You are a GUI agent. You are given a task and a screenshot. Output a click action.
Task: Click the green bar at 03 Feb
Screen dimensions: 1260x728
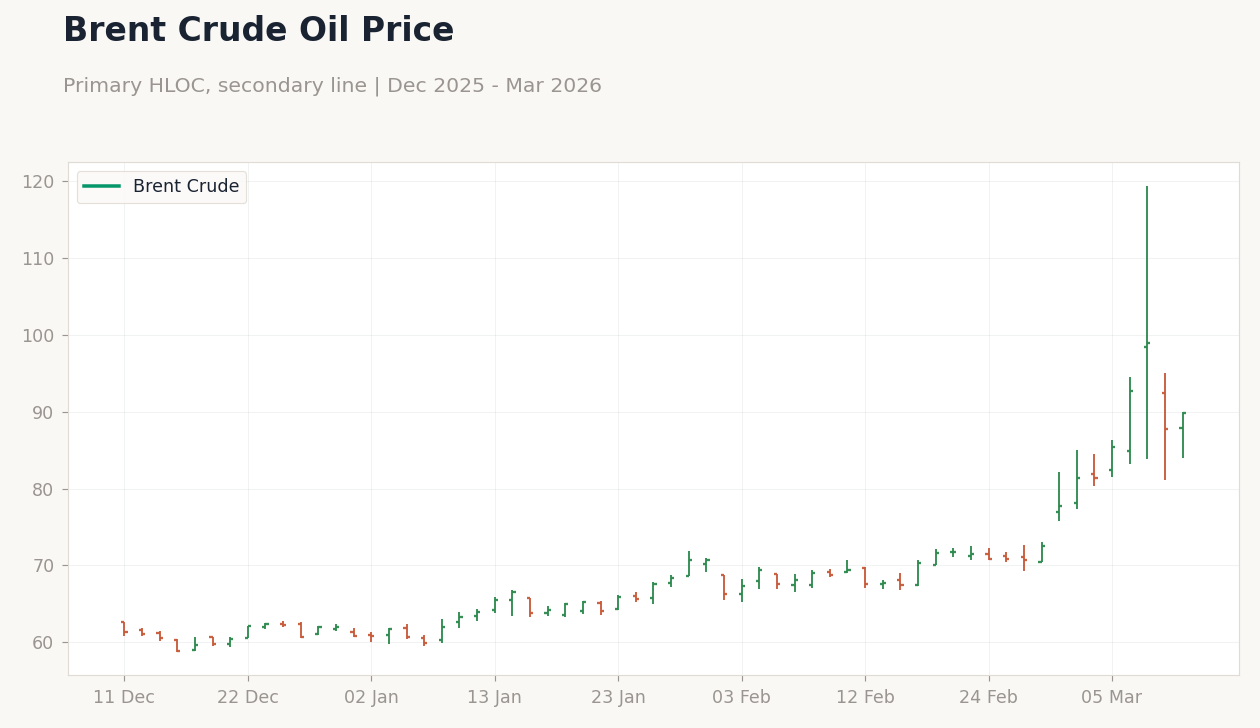pos(742,590)
